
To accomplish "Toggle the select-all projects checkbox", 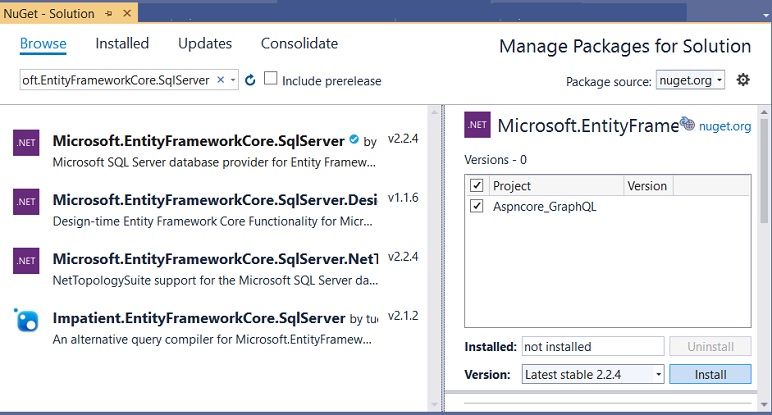I will point(477,186).
